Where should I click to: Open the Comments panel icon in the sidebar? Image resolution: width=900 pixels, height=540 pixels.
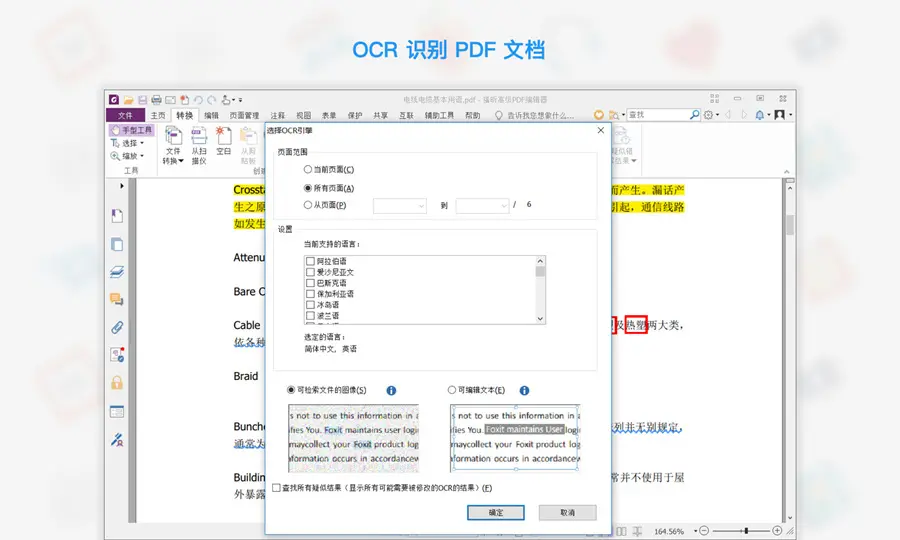pos(117,299)
